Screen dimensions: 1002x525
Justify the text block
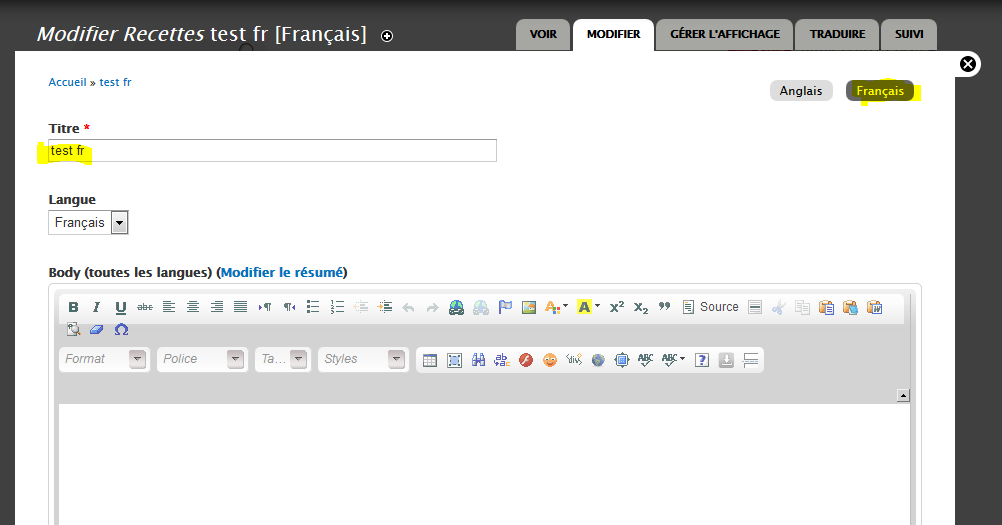240,307
